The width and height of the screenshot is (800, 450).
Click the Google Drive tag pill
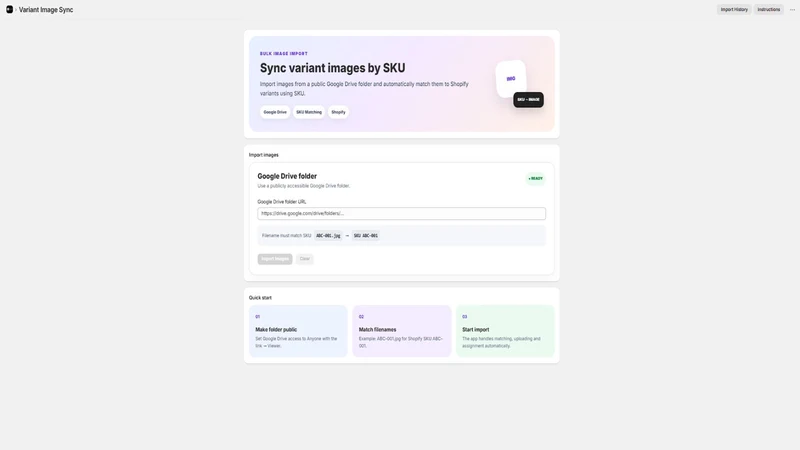[x=275, y=112]
